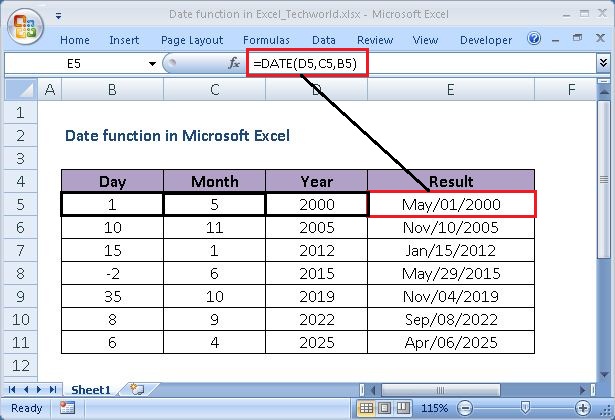Select the year cell 2012
615x420 pixels.
click(x=317, y=250)
